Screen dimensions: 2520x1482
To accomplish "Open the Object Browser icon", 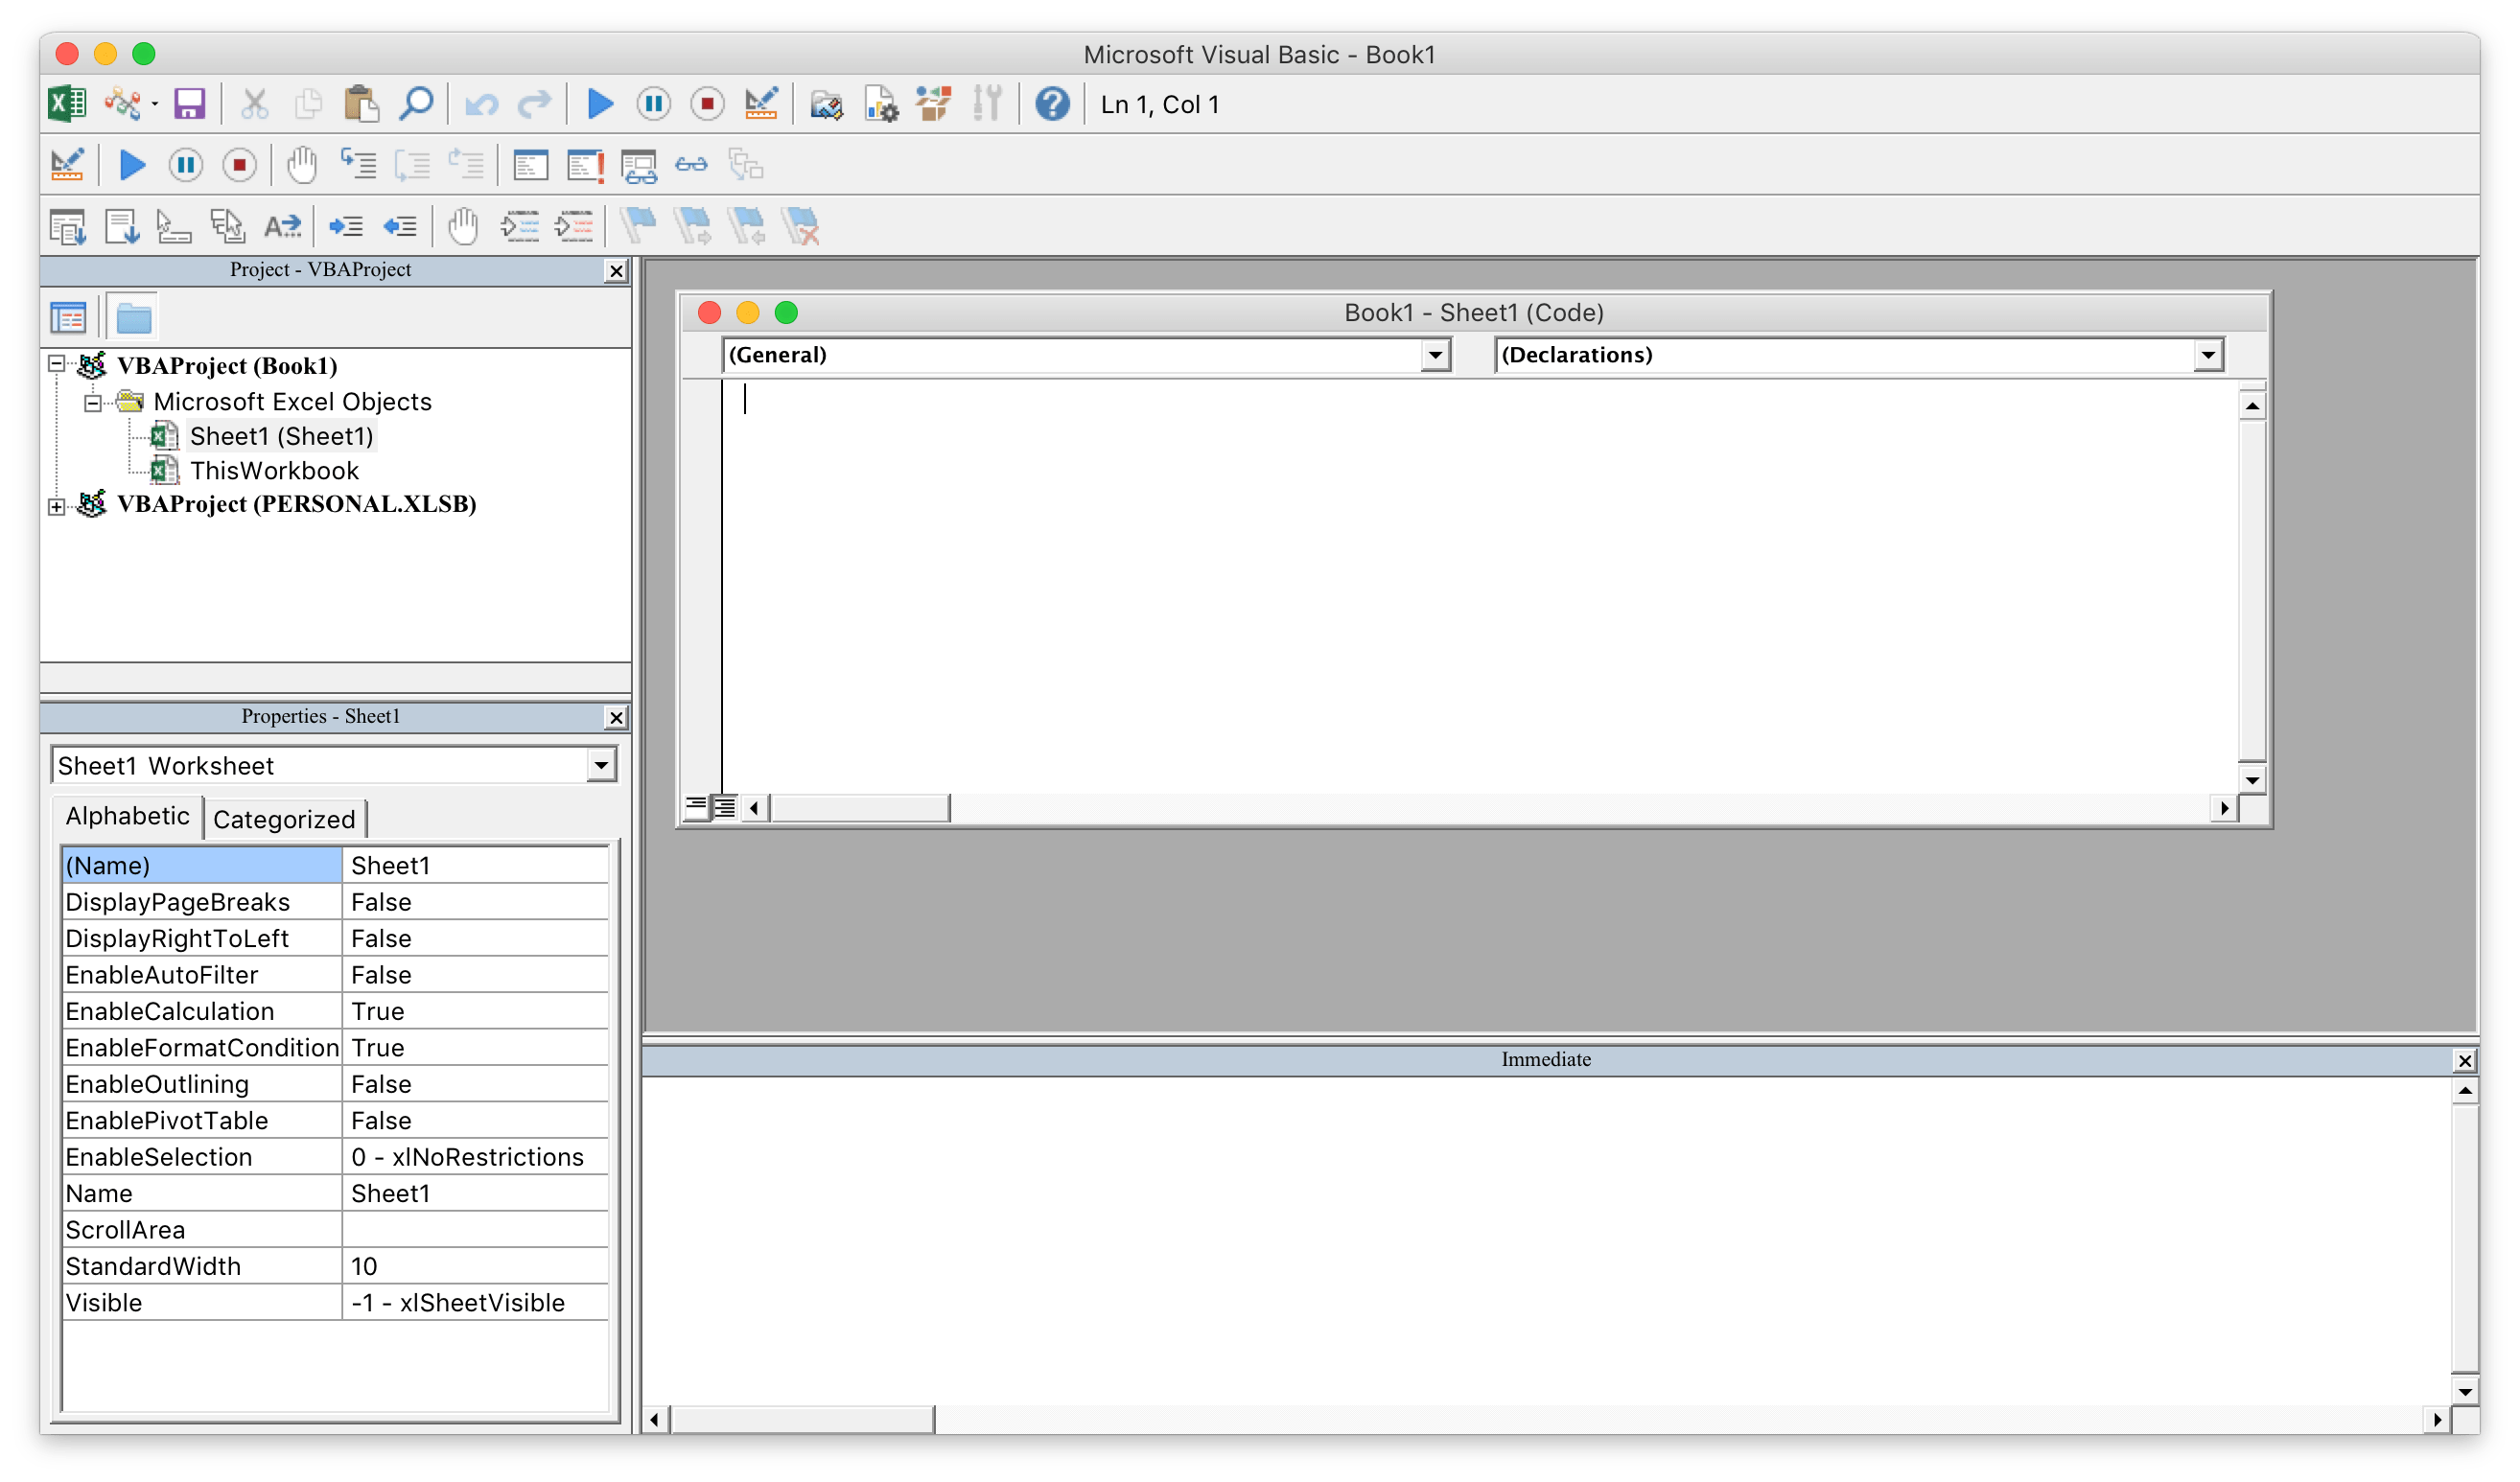I will (x=932, y=104).
